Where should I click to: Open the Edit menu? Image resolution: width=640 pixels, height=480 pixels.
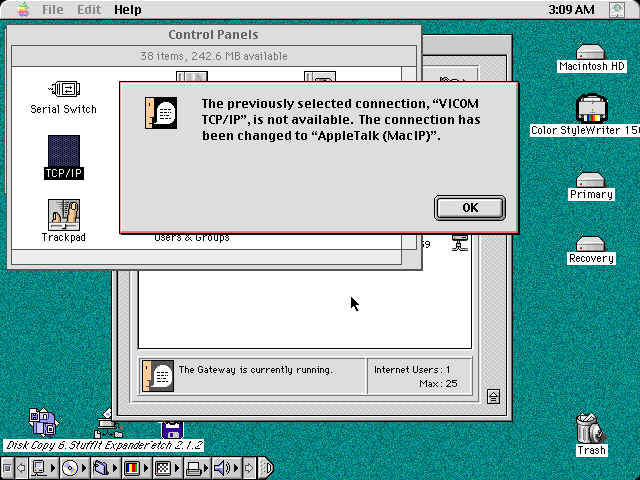pyautogui.click(x=89, y=9)
